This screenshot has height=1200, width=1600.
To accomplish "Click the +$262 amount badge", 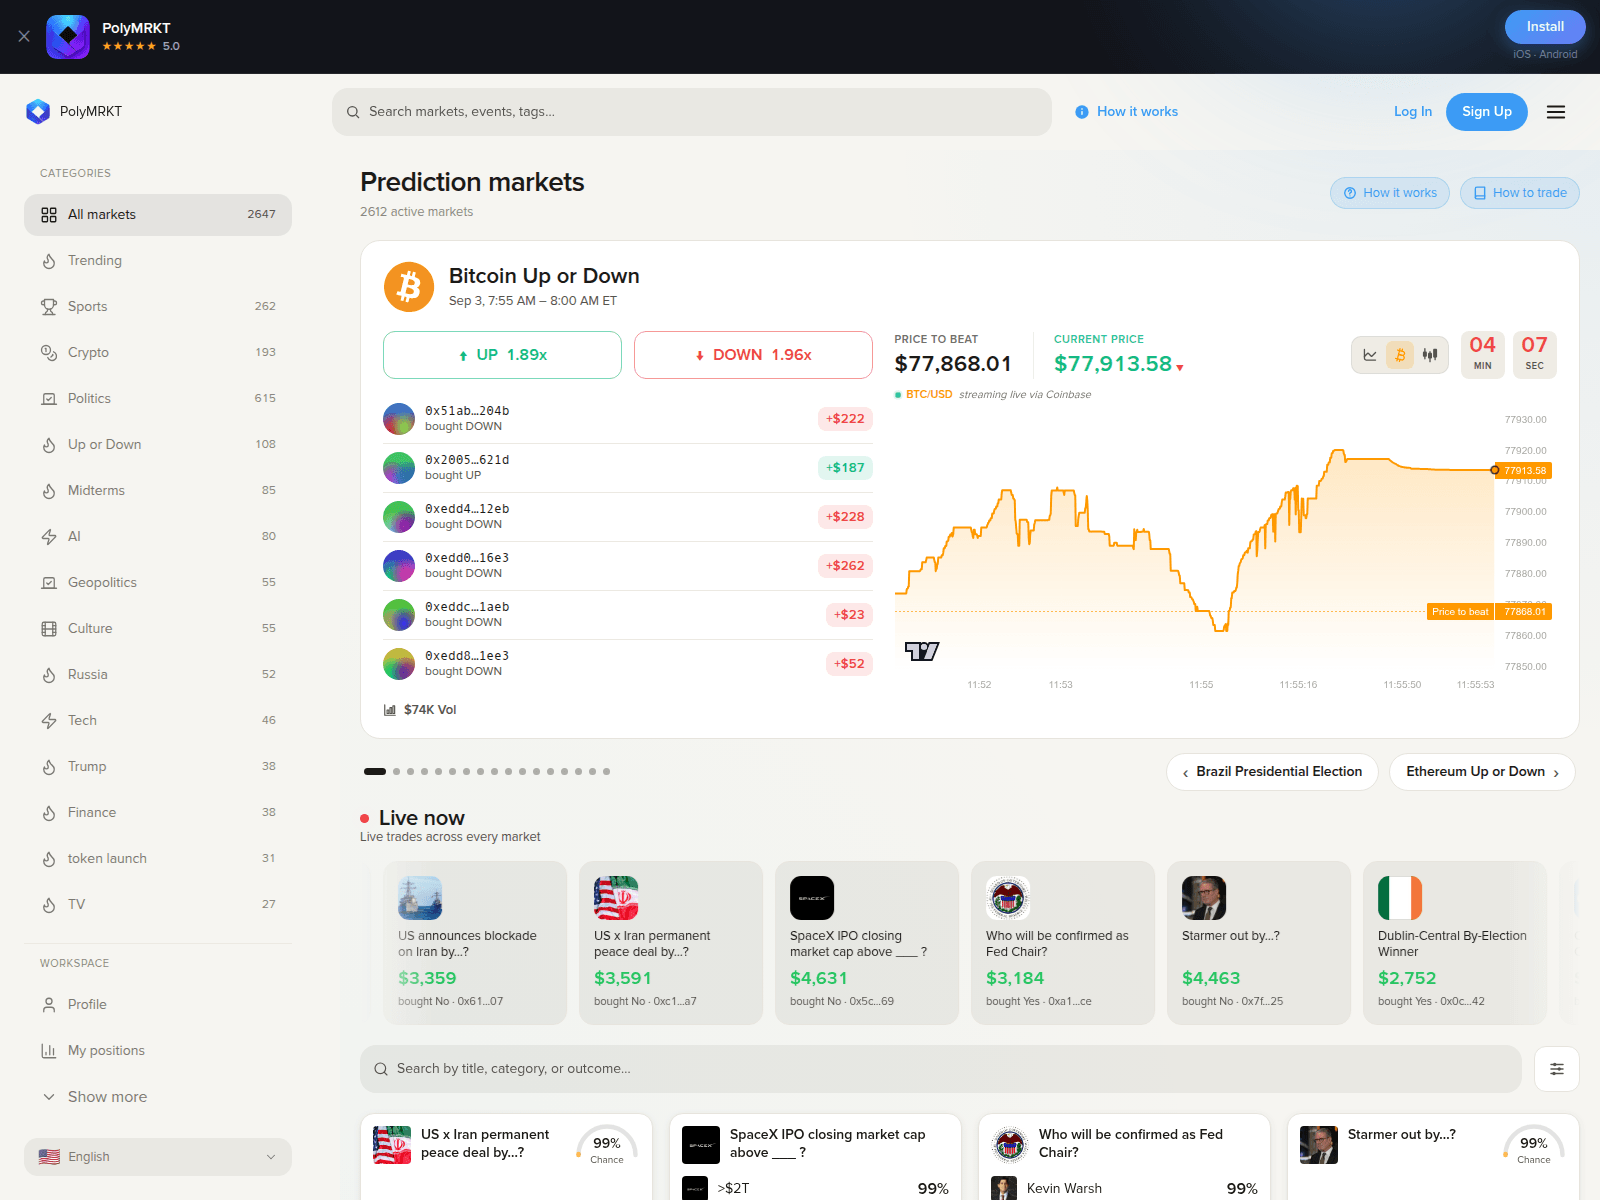I will 845,566.
